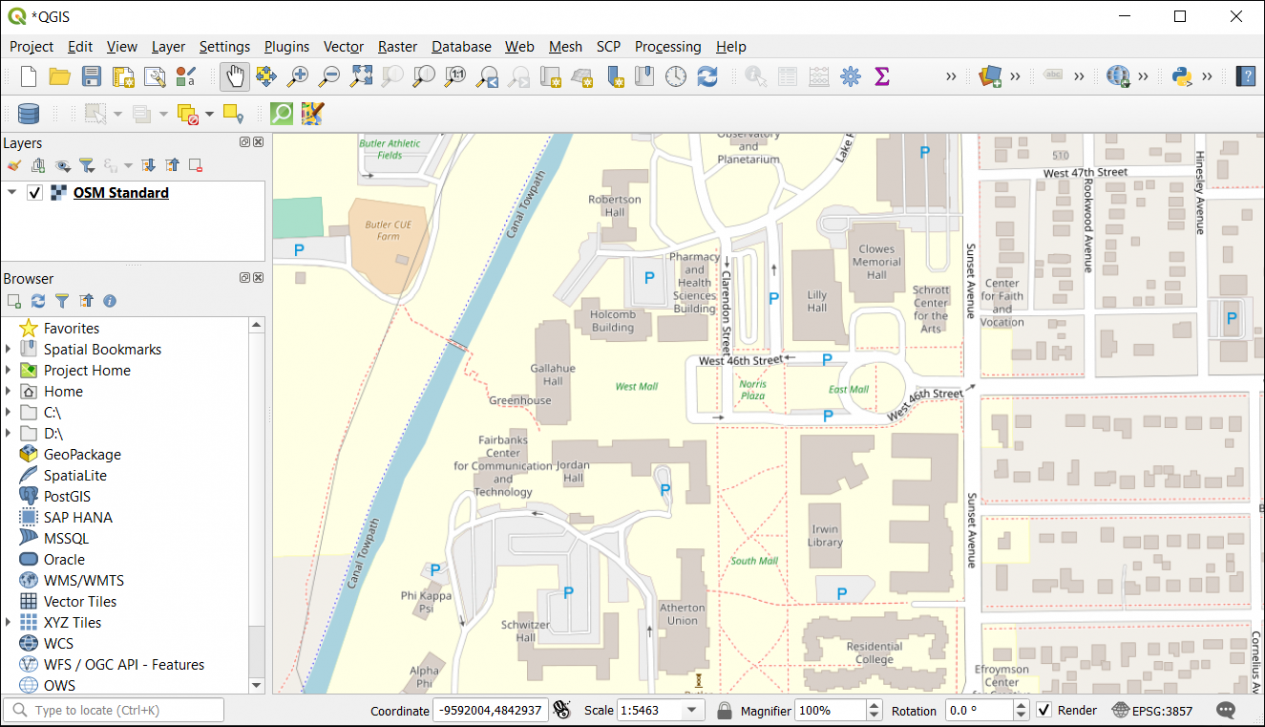1265x727 pixels.
Task: Open the Scale dropdown list
Action: coord(692,710)
